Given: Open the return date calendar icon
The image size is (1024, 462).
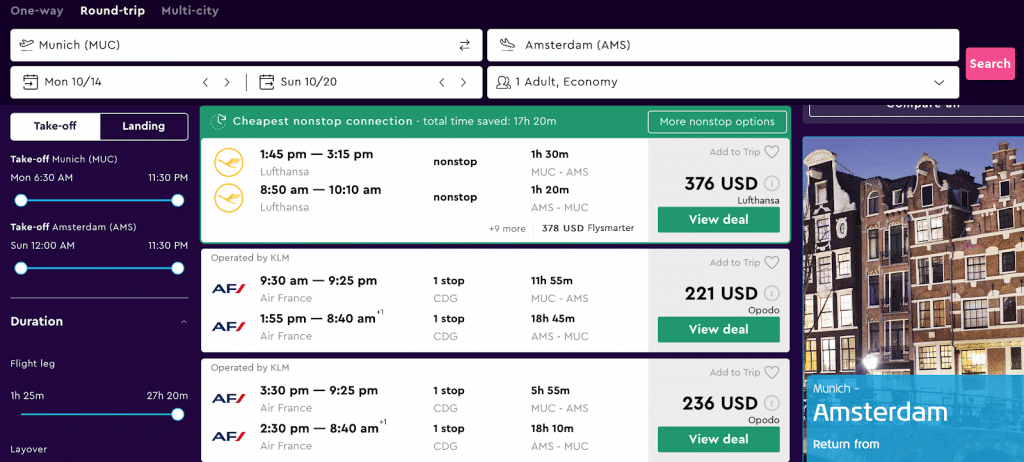Looking at the screenshot, I should click(x=266, y=82).
